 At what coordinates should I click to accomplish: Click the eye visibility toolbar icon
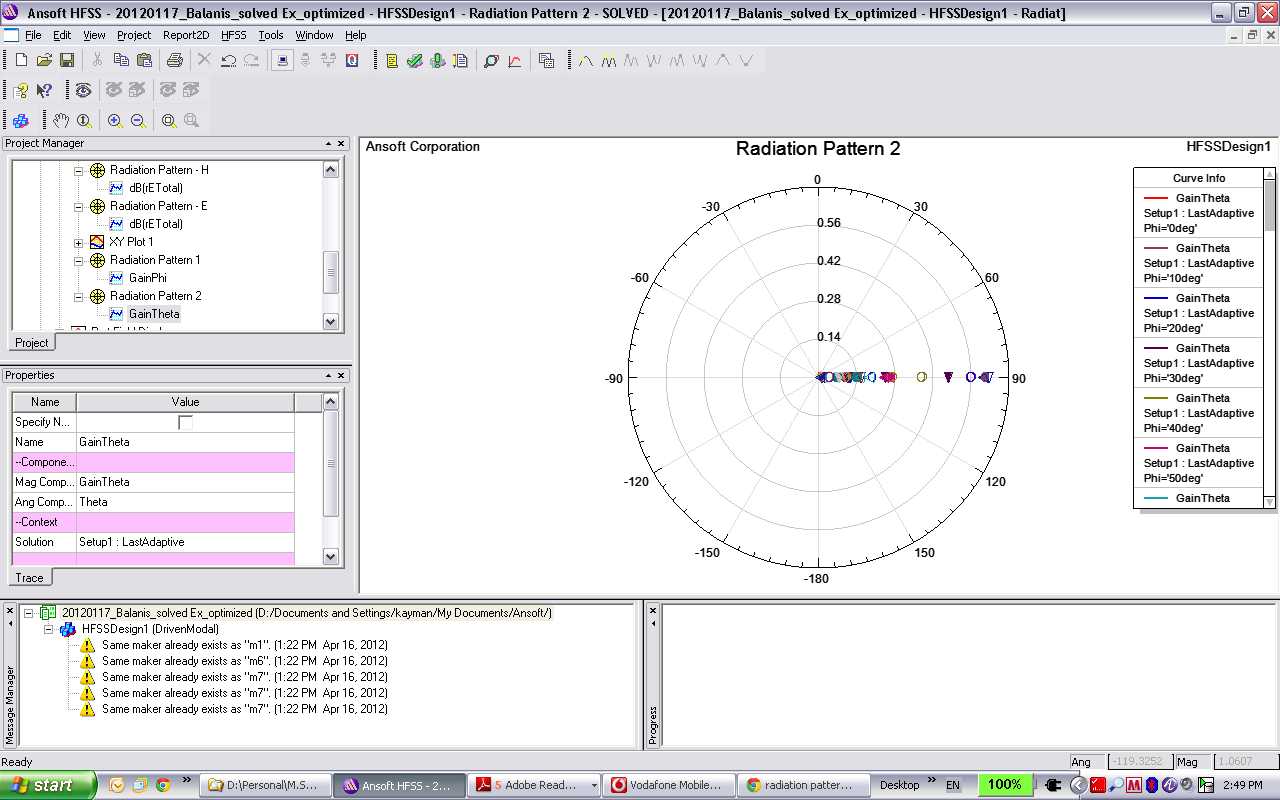point(83,91)
